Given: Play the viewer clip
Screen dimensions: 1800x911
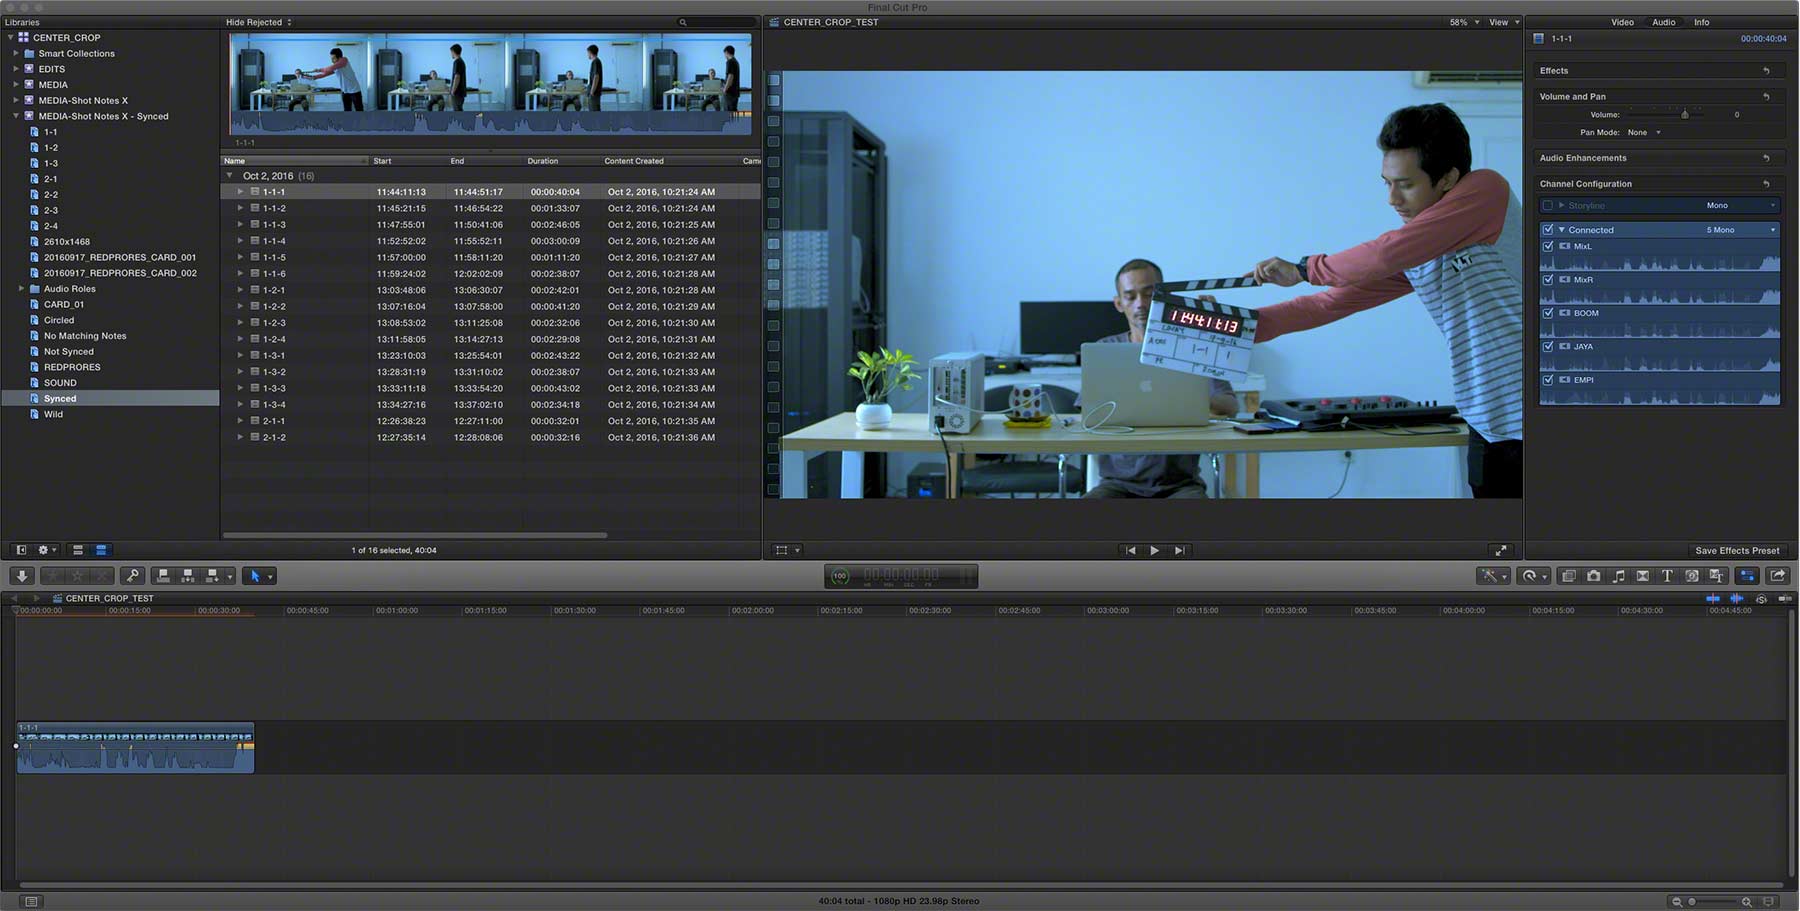Looking at the screenshot, I should [x=1154, y=550].
